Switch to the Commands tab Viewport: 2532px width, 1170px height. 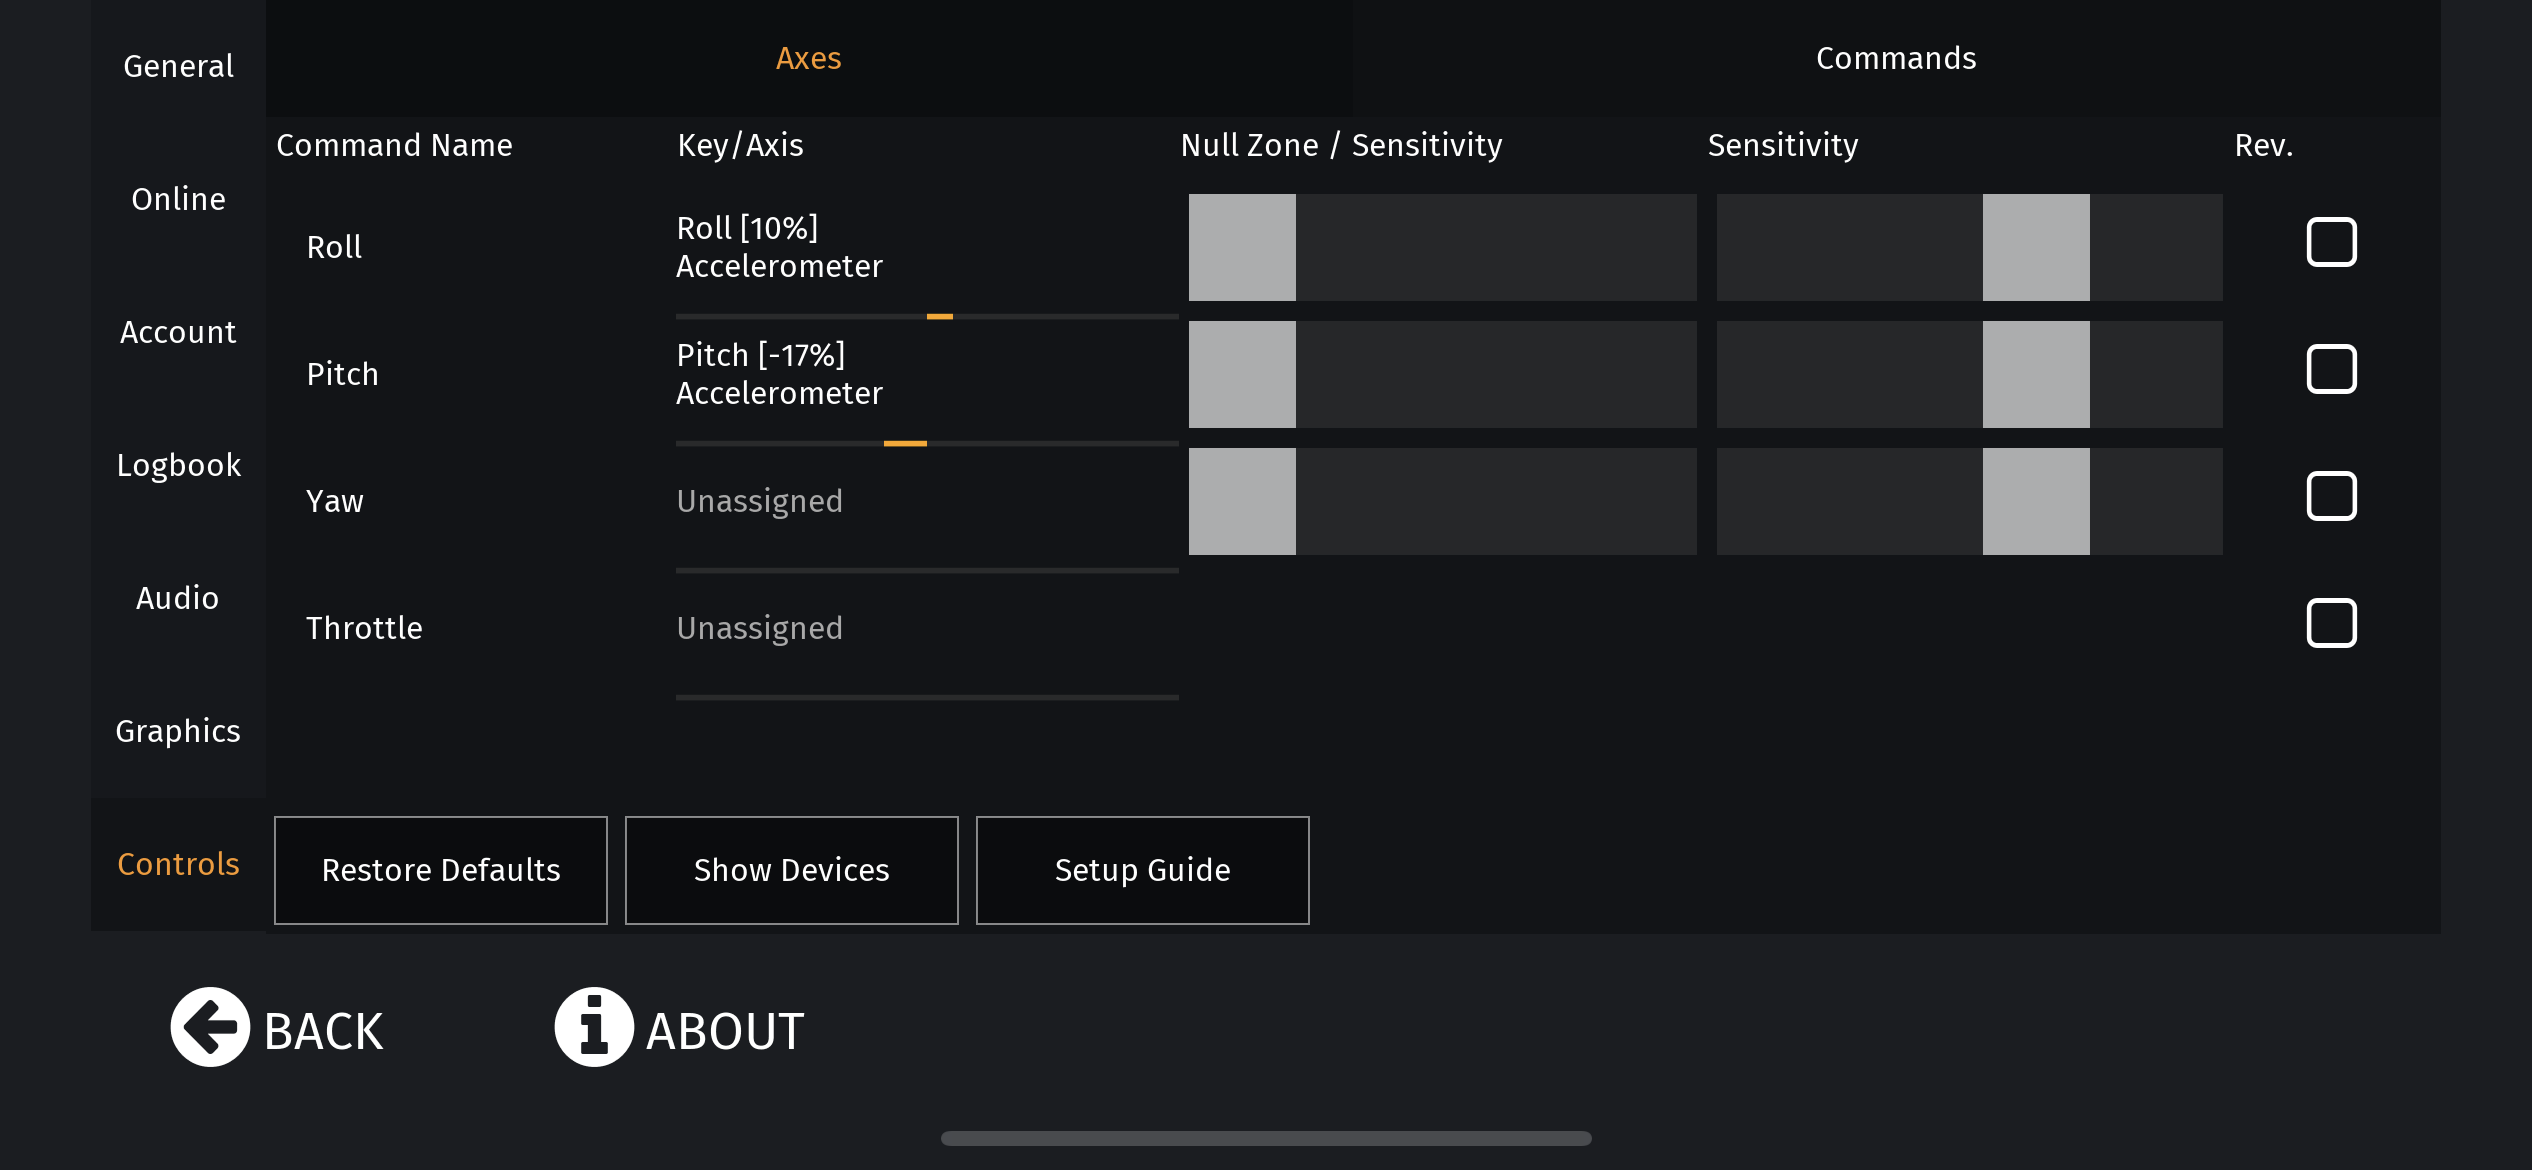click(x=1895, y=59)
